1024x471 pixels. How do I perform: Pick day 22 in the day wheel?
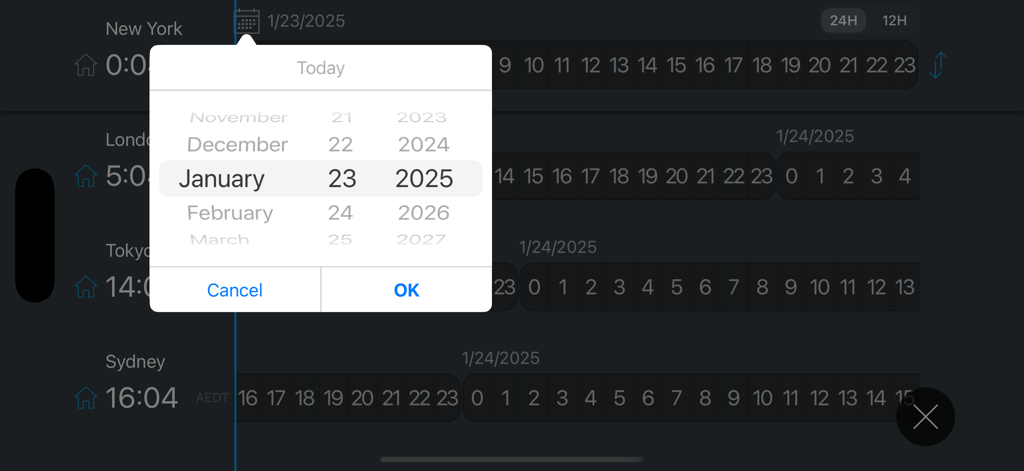pyautogui.click(x=341, y=145)
